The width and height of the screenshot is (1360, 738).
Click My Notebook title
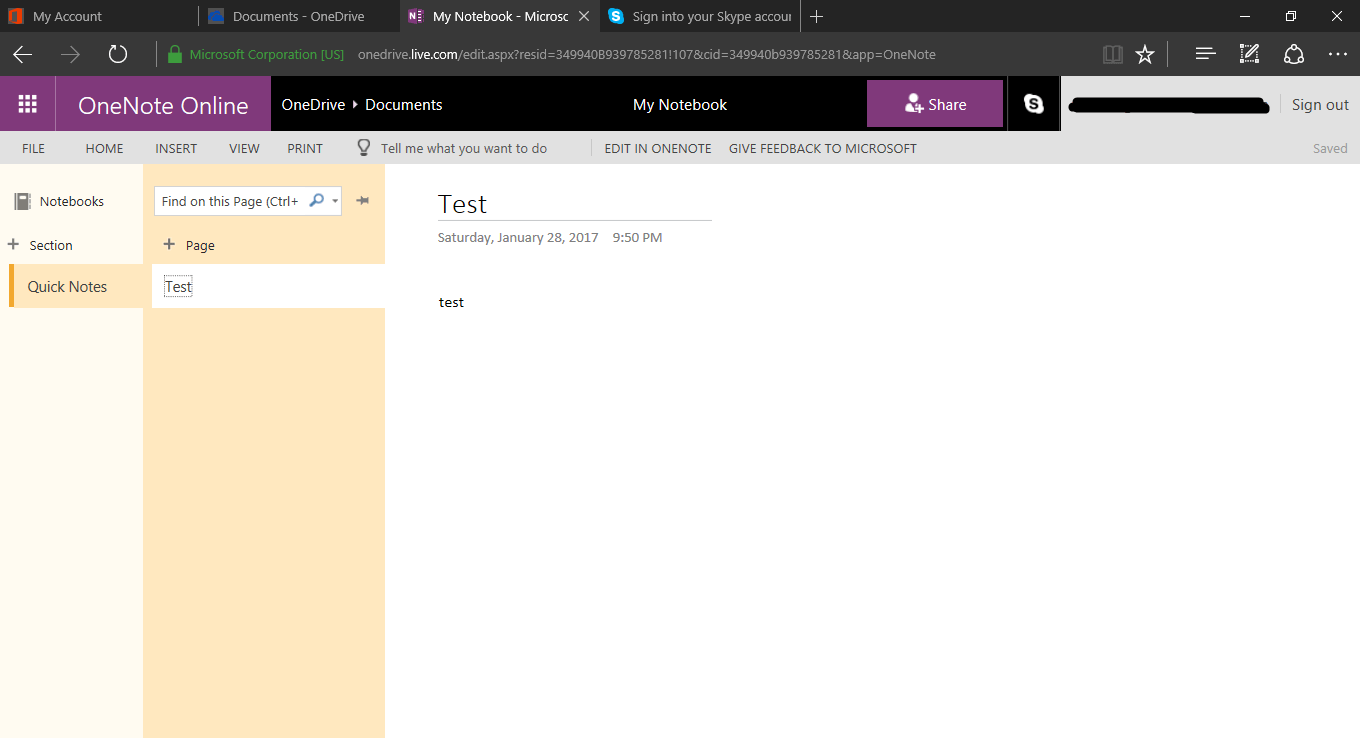point(680,104)
